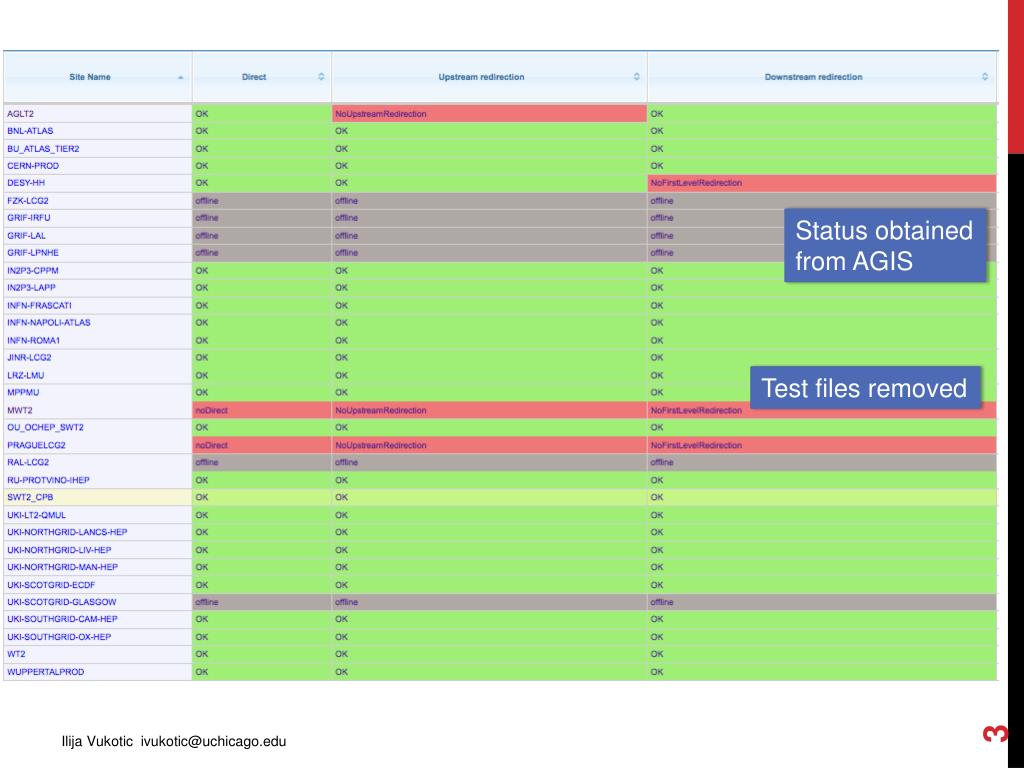Open UKI-LT2-QMUL site link
The height and width of the screenshot is (768, 1024).
(x=37, y=515)
